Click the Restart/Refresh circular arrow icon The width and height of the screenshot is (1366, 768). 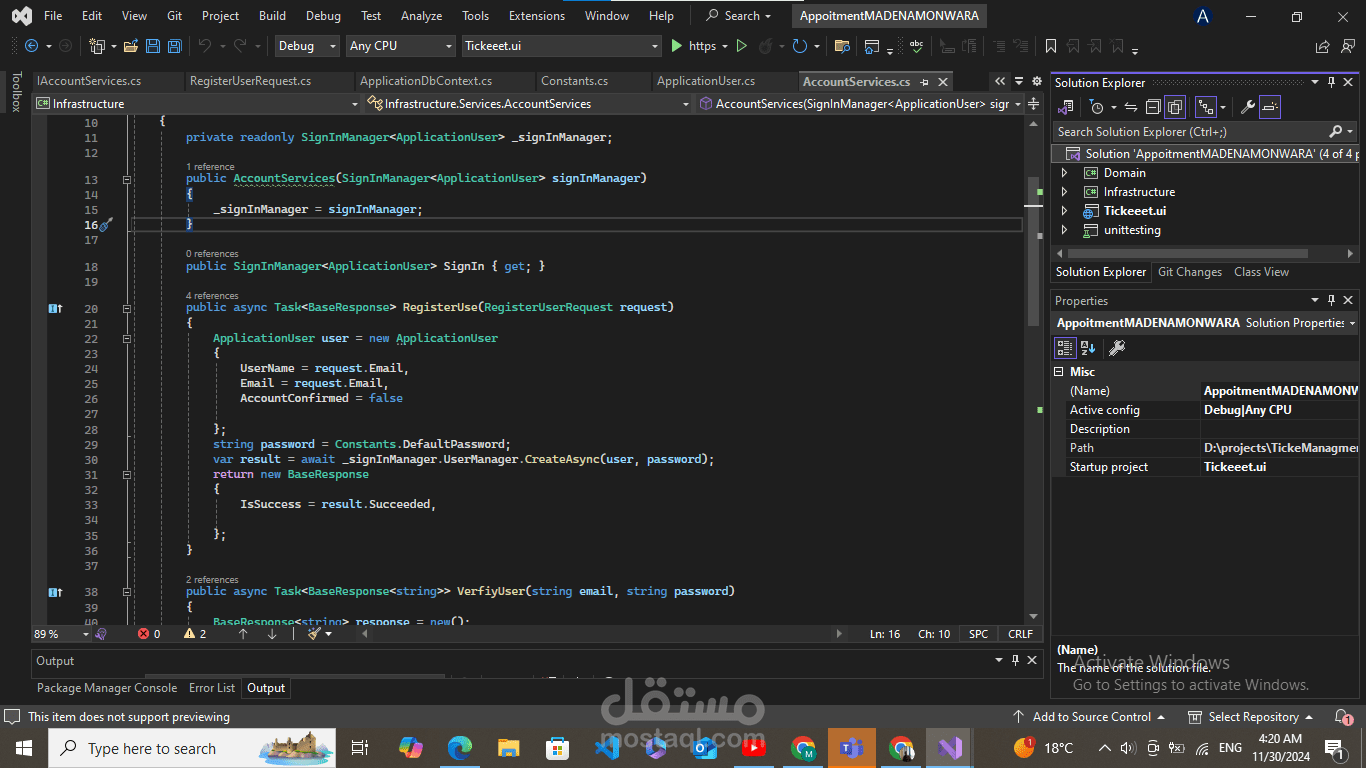point(799,46)
